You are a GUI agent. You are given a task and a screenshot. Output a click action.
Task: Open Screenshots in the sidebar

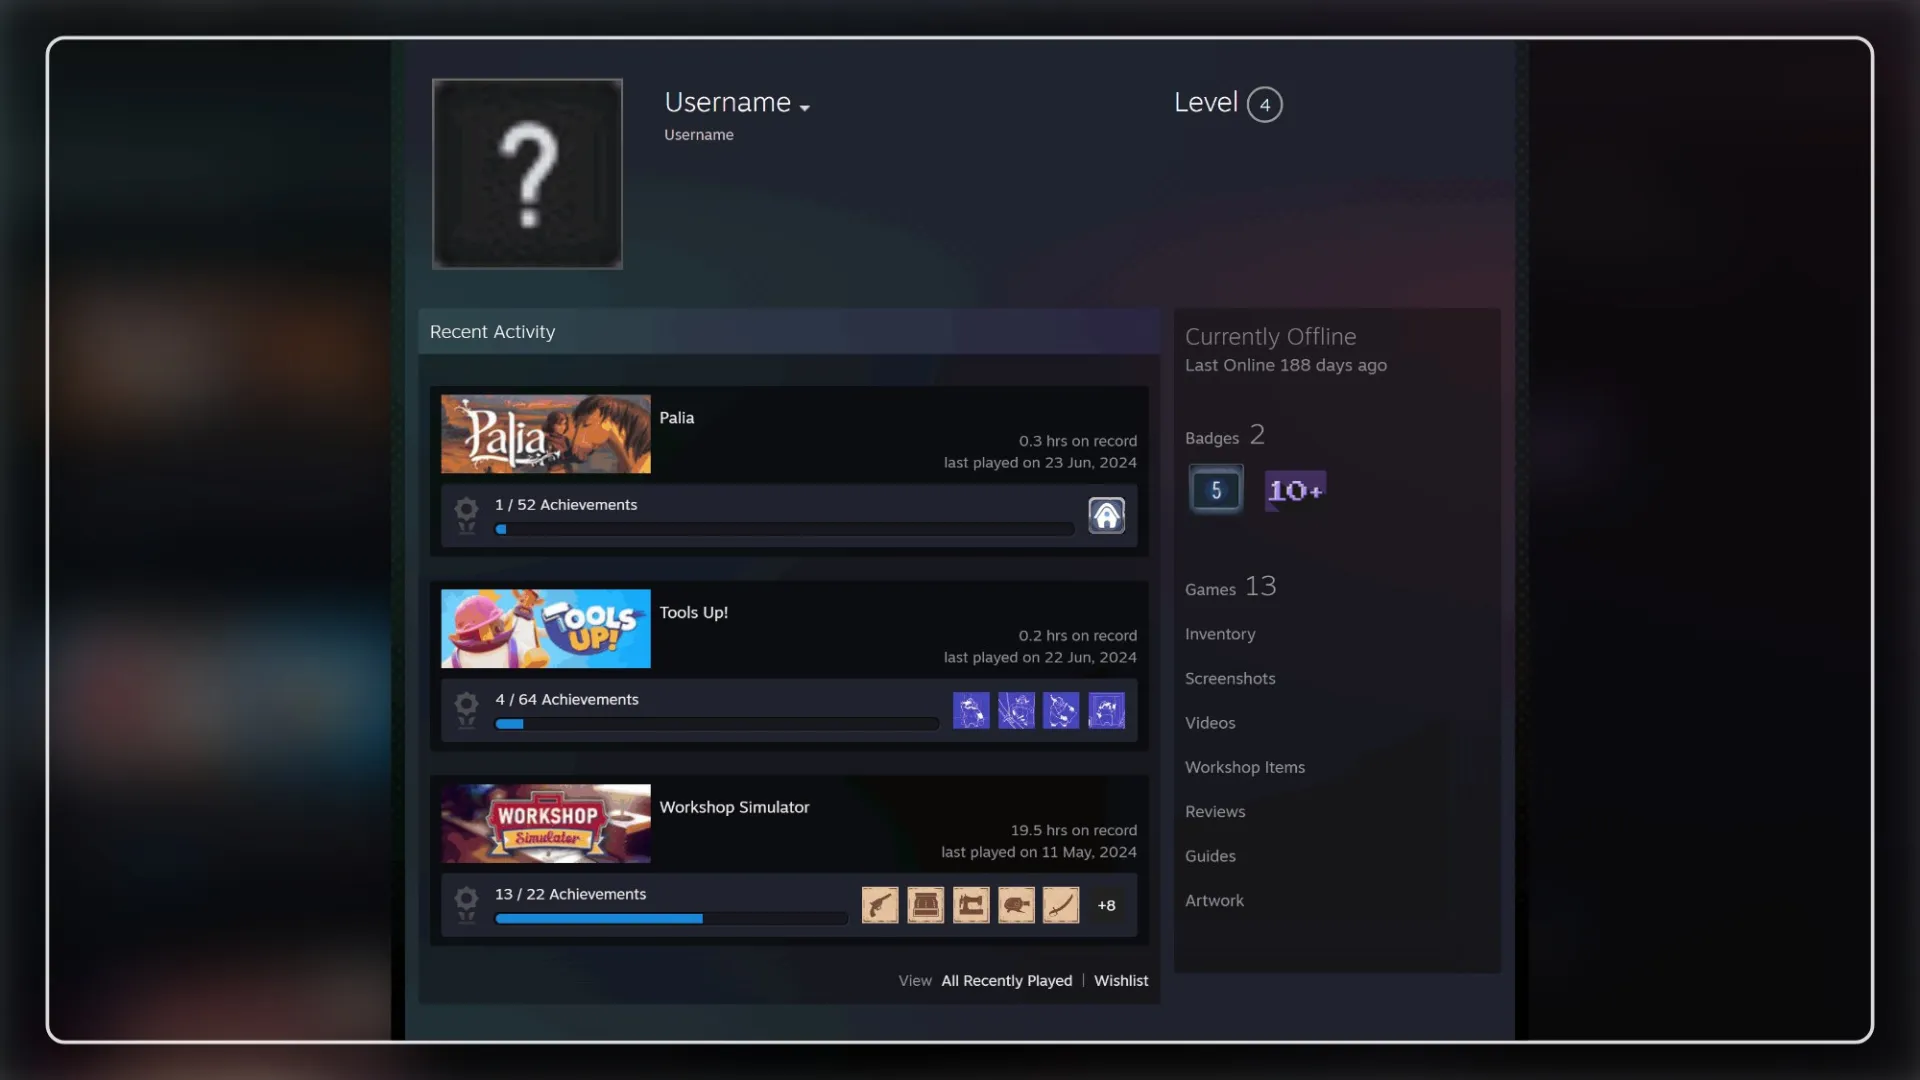(1230, 679)
